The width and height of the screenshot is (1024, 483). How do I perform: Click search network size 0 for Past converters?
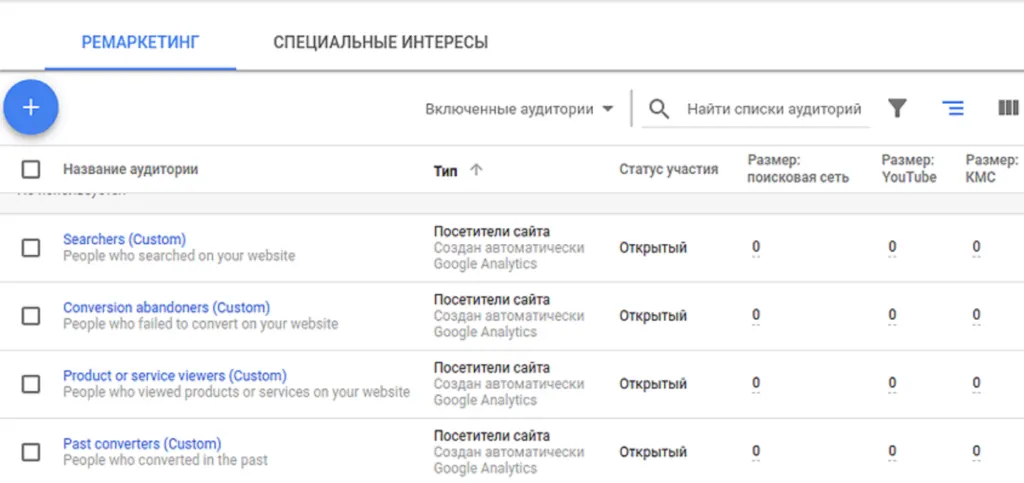point(756,452)
